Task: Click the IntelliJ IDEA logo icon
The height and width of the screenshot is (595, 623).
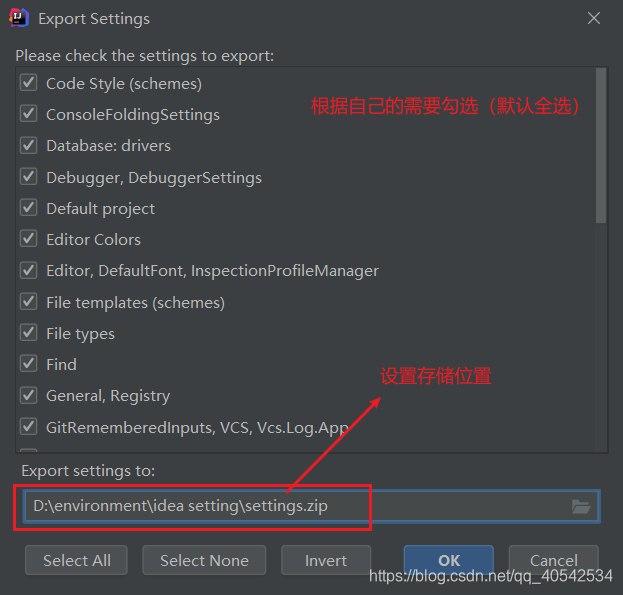Action: [19, 18]
